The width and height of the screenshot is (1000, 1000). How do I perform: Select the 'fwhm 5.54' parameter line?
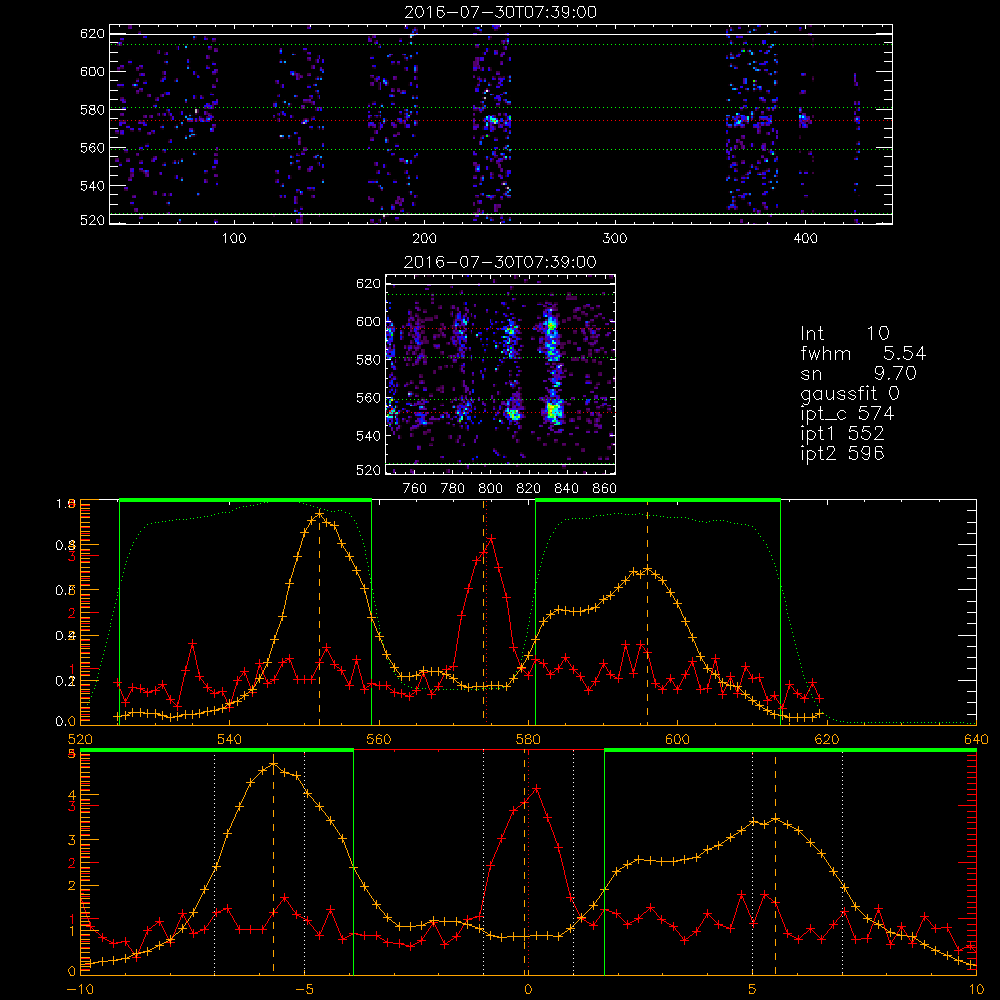863,353
